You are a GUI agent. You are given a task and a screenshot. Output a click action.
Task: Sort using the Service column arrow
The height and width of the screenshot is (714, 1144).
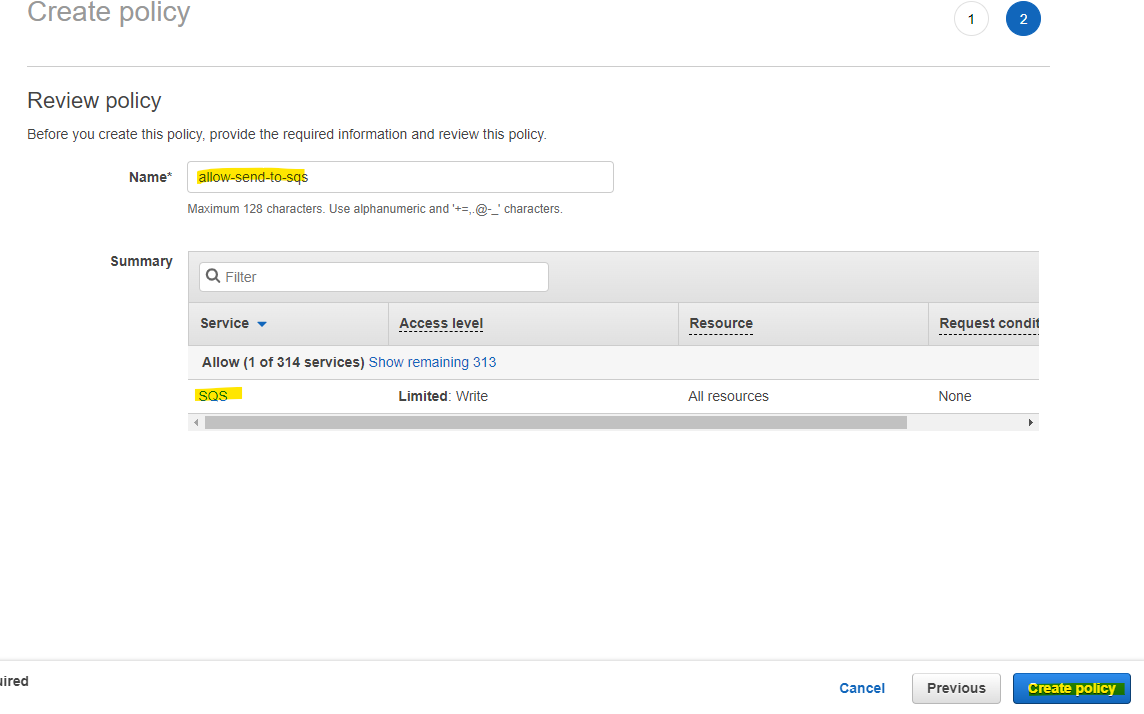(262, 324)
